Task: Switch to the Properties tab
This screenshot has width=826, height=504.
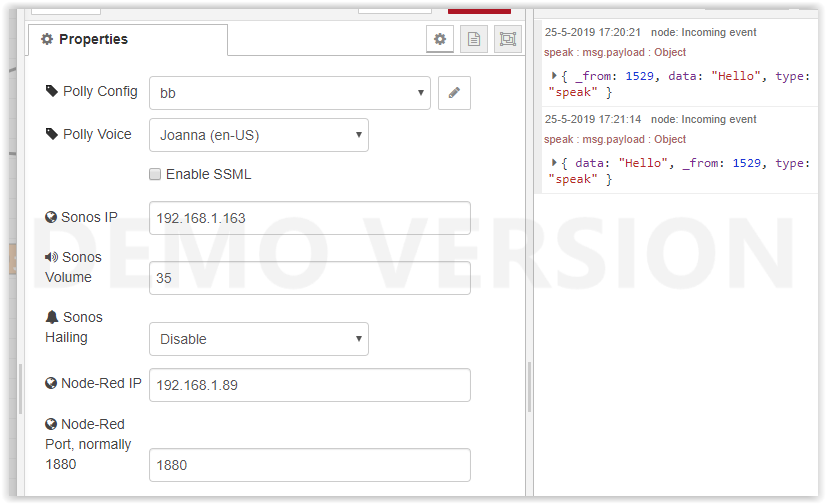Action: [x=128, y=39]
